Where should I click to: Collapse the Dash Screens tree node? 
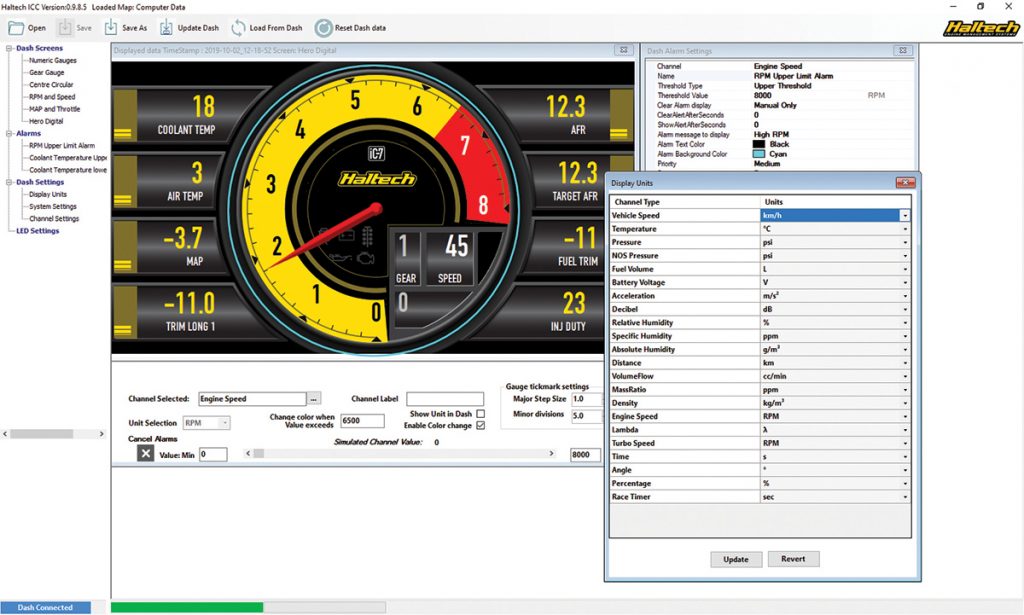point(9,48)
